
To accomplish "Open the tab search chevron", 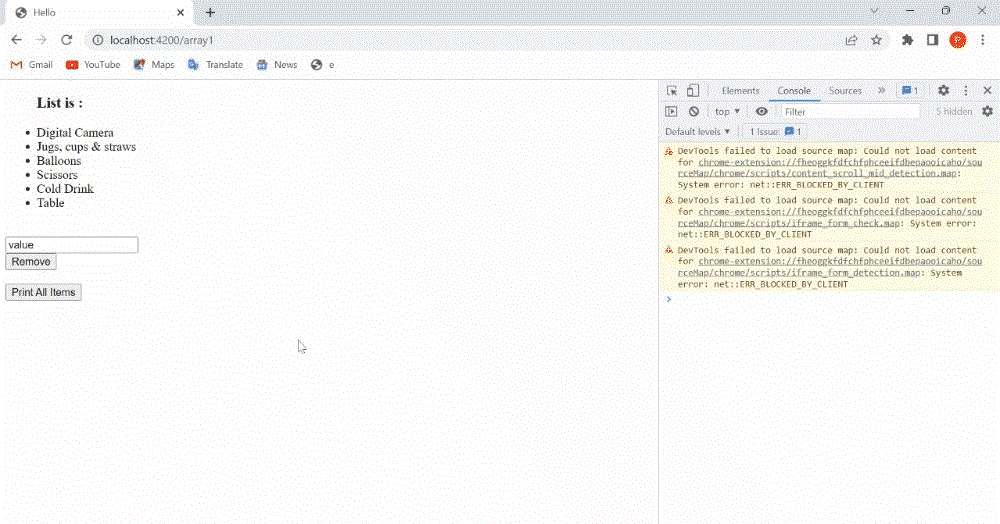I will pos(874,11).
